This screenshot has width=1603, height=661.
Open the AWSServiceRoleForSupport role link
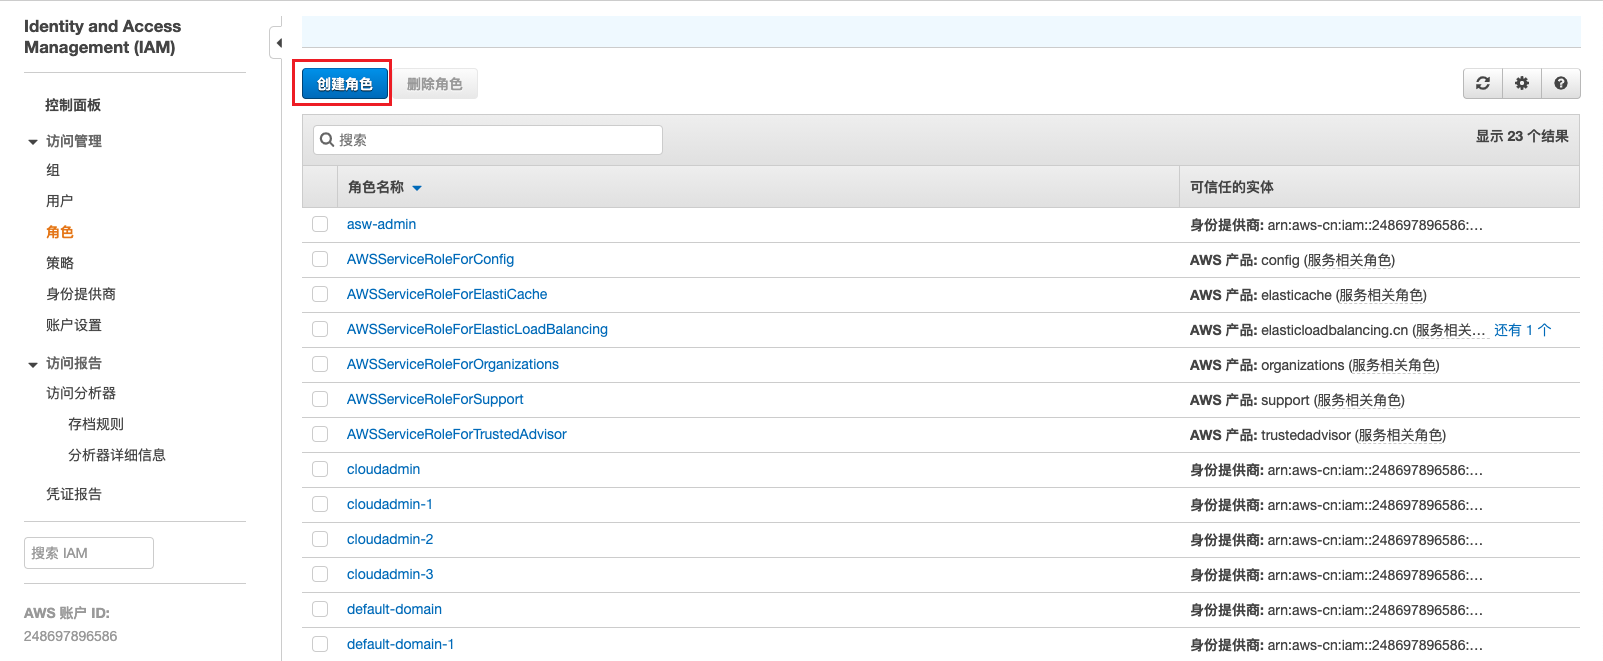point(435,399)
